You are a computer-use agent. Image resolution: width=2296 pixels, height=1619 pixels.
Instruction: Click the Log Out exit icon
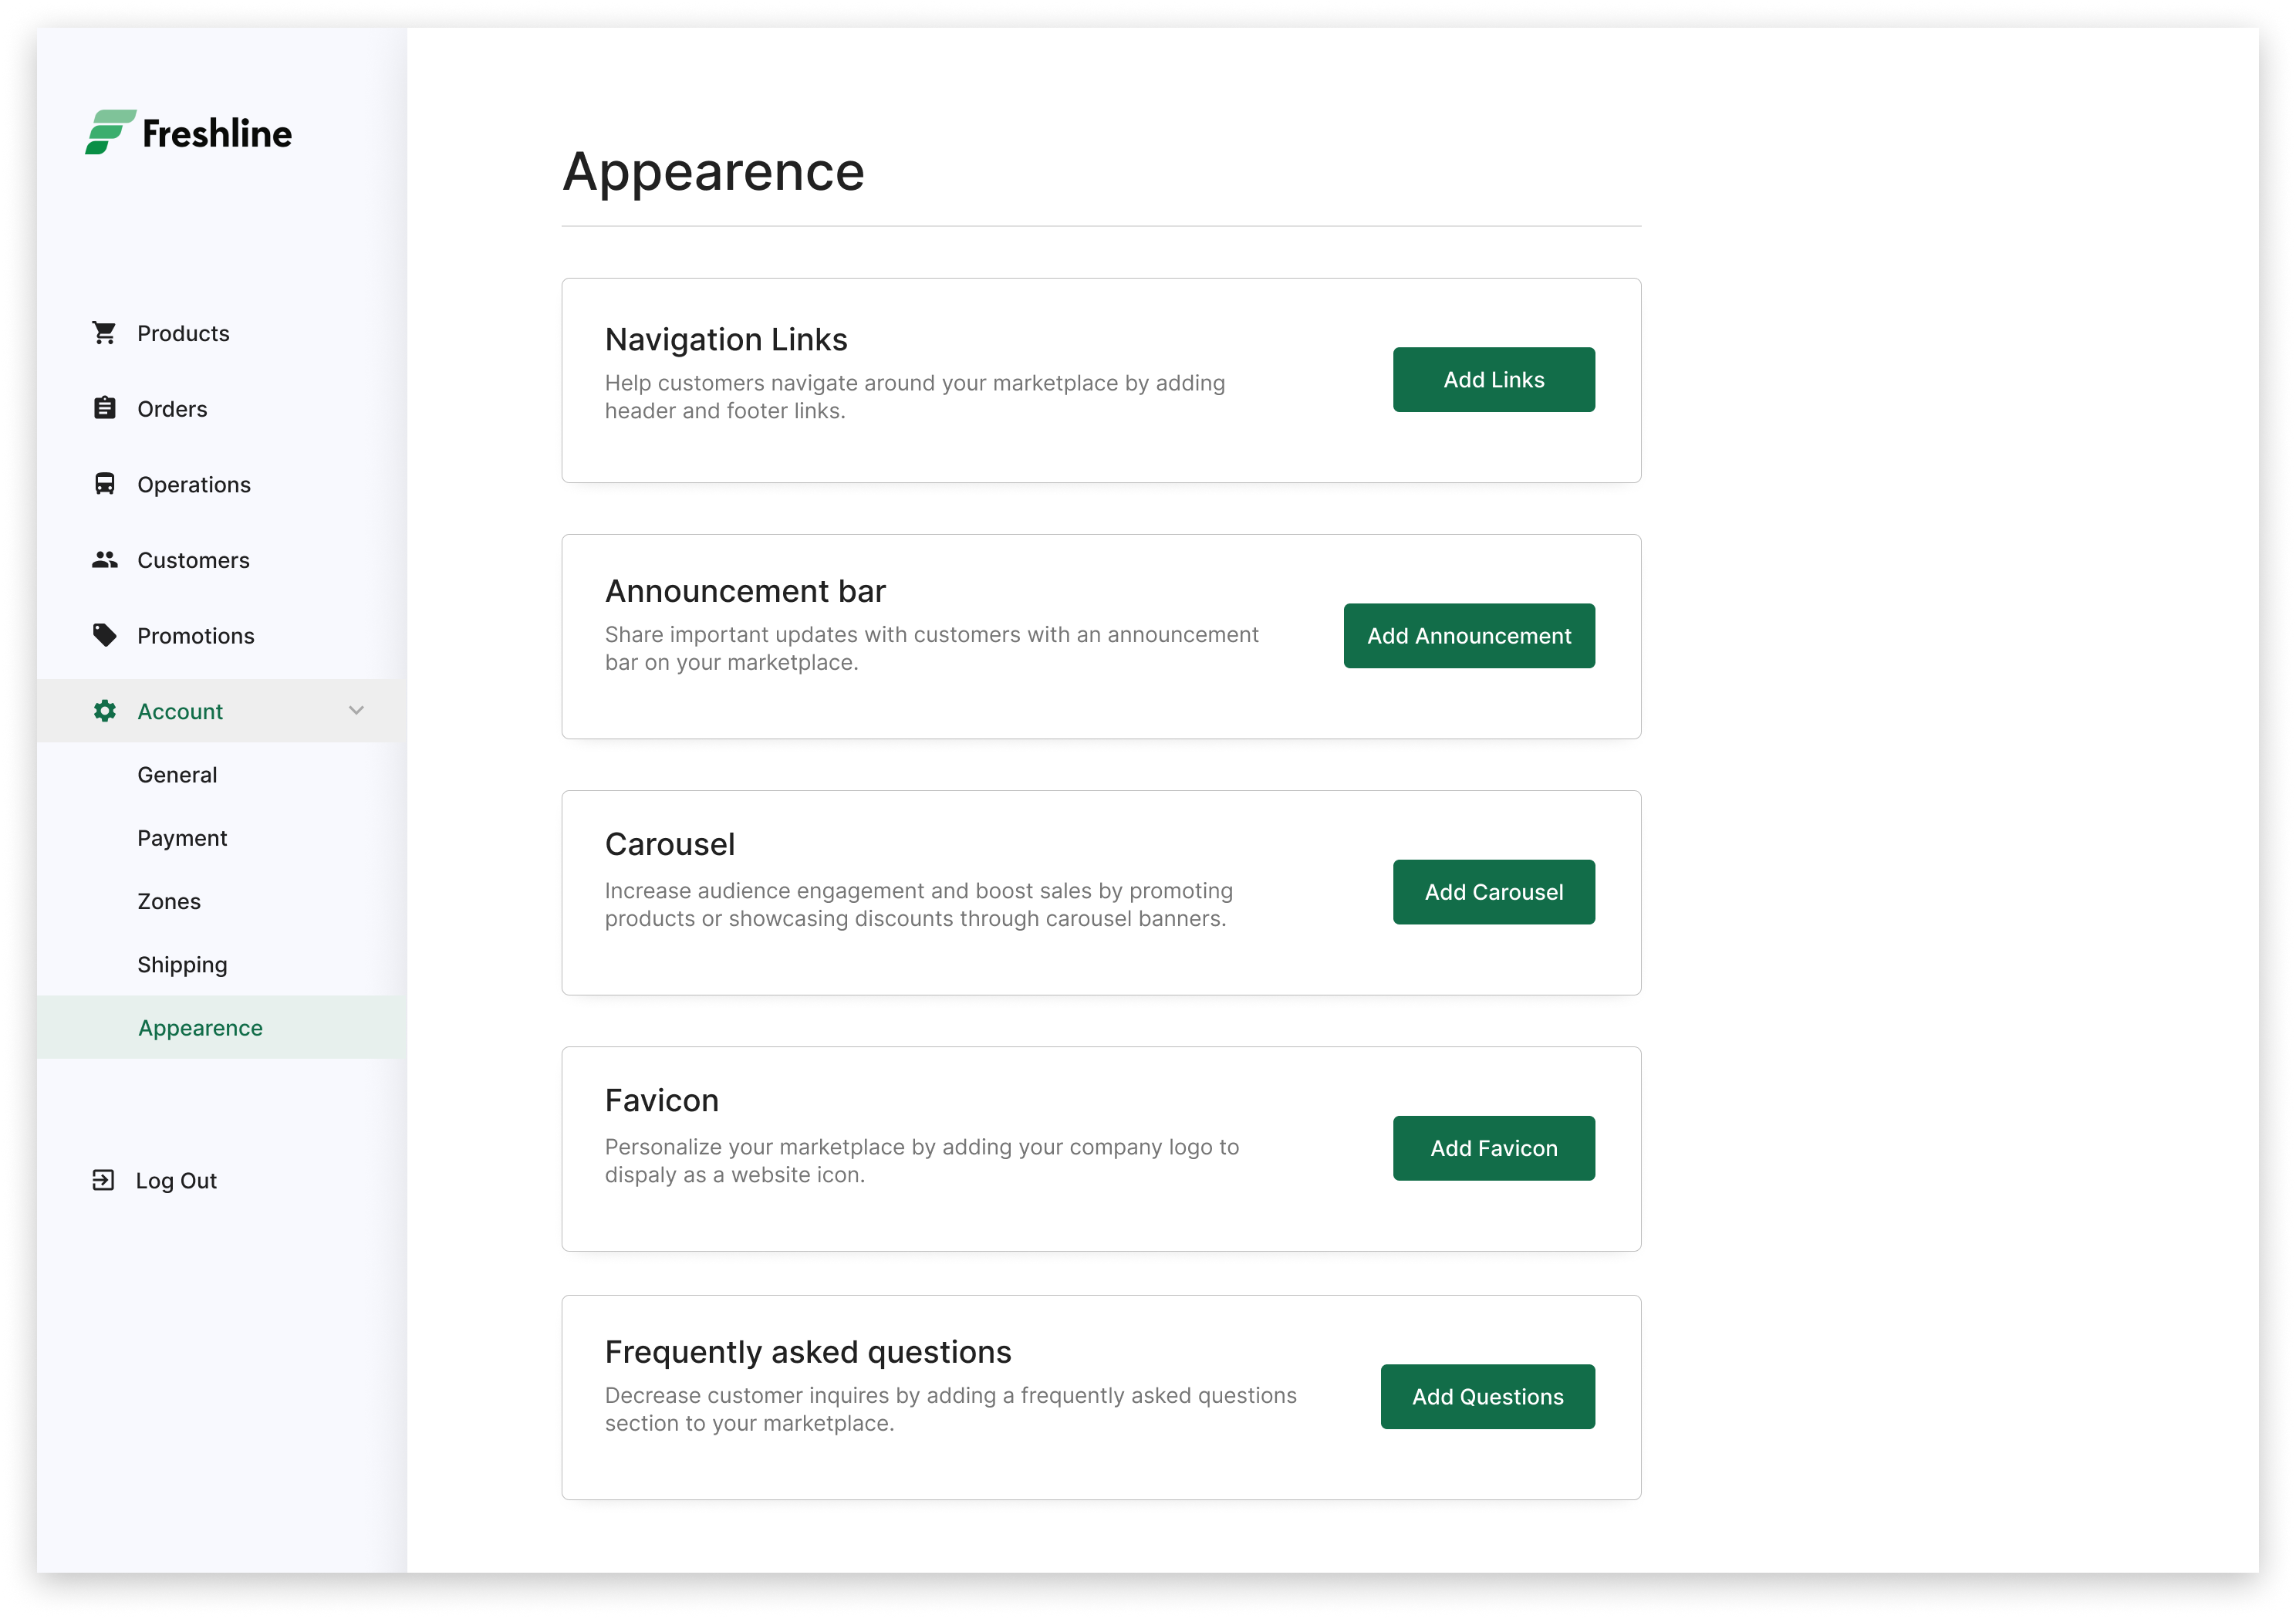(103, 1180)
